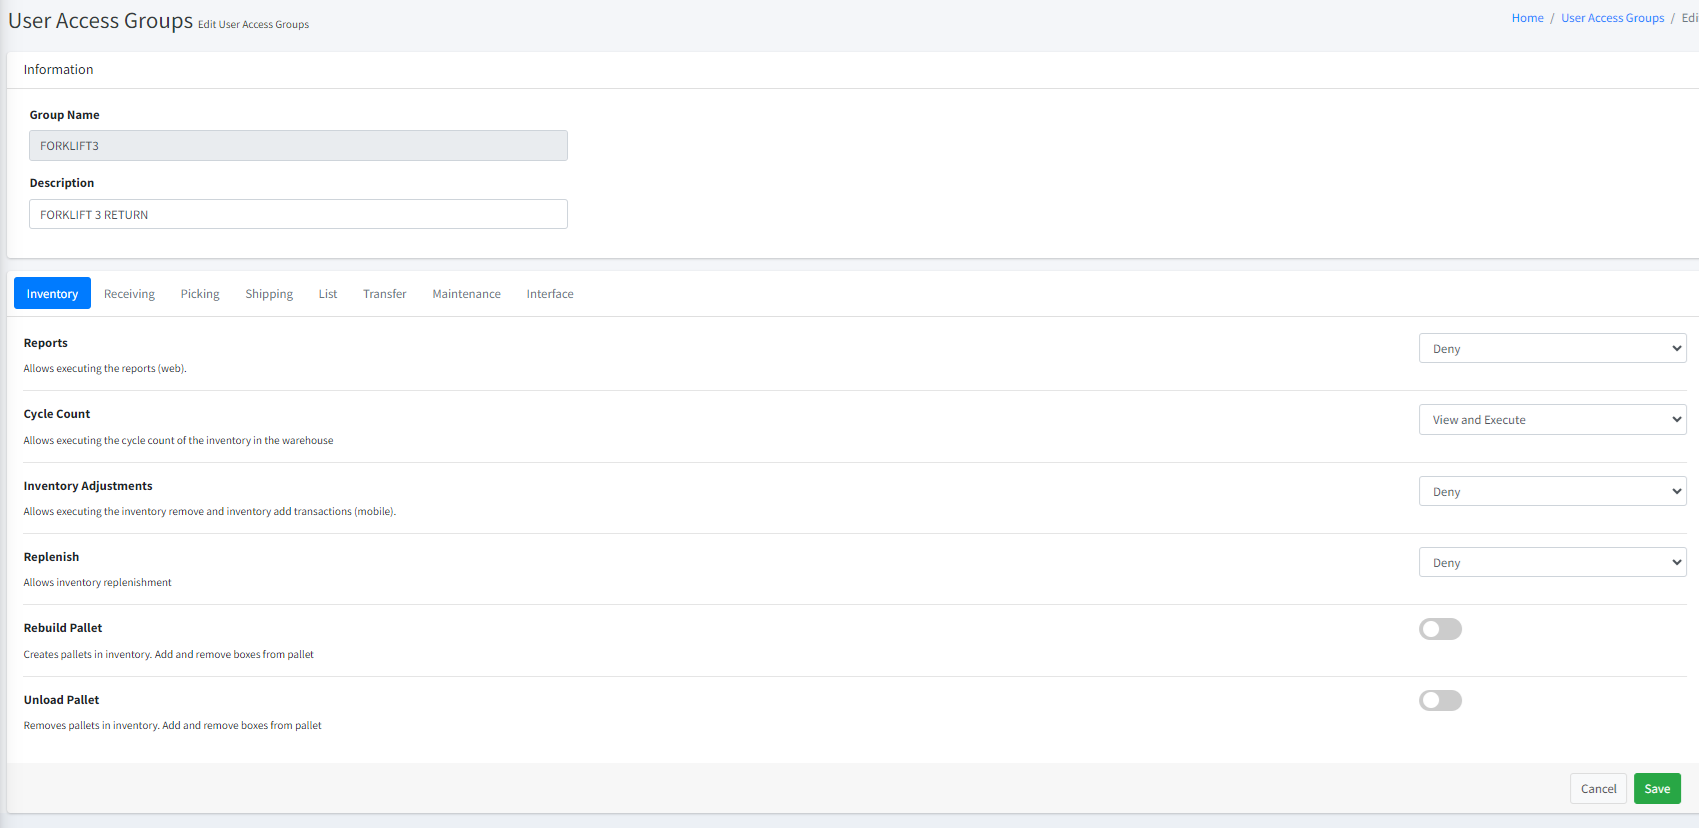Click the green Save button
The width and height of the screenshot is (1699, 828).
click(1657, 789)
